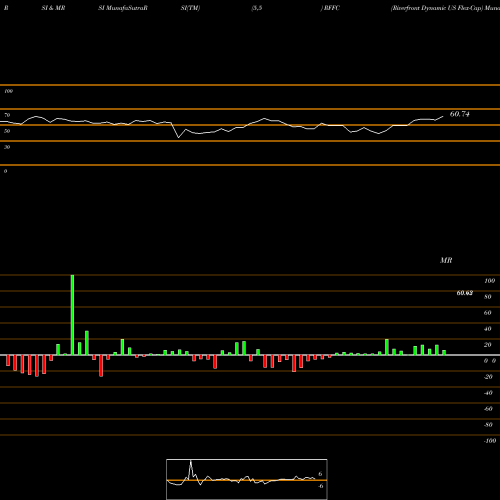Click the RFFC ticker text in header
Image resolution: width=500 pixels, height=500 pixels.
(332, 8)
